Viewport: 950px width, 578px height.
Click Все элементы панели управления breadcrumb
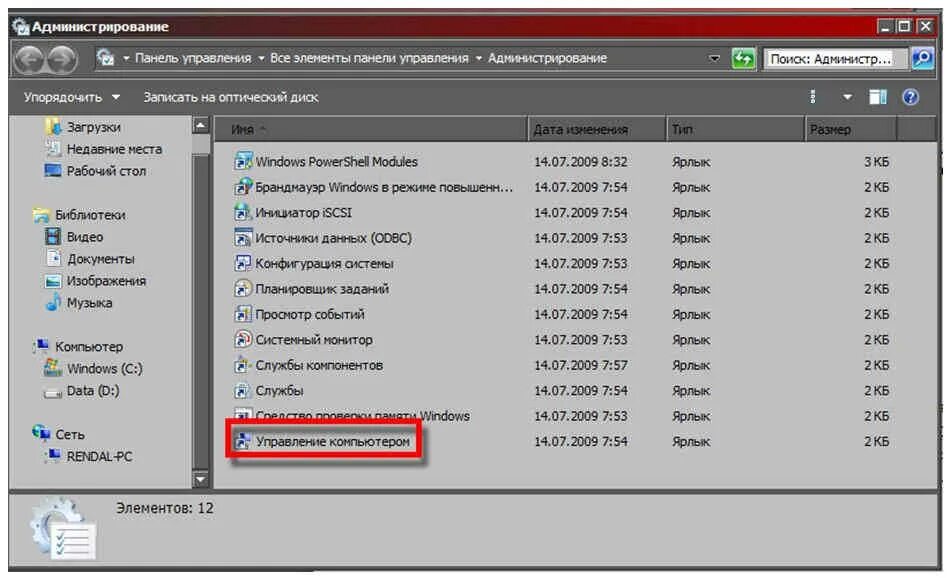(x=369, y=58)
